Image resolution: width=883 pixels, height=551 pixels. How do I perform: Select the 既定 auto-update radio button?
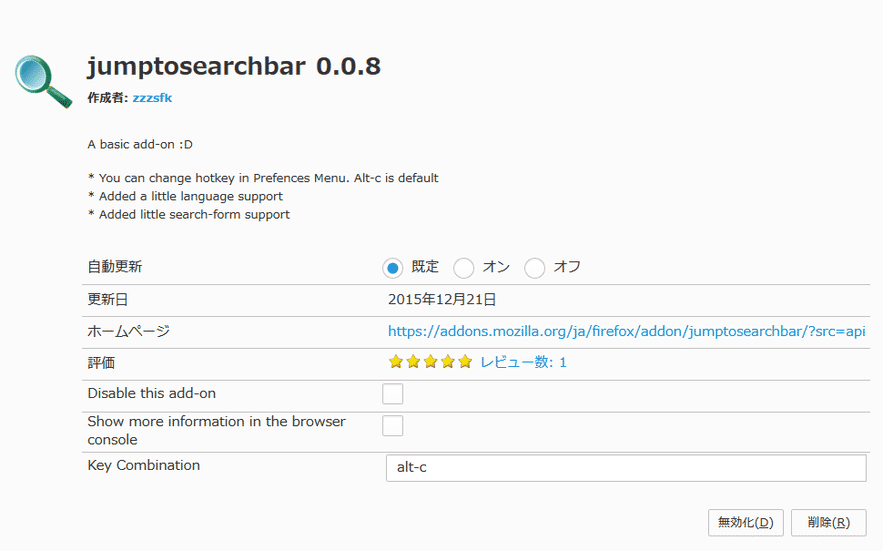(393, 268)
